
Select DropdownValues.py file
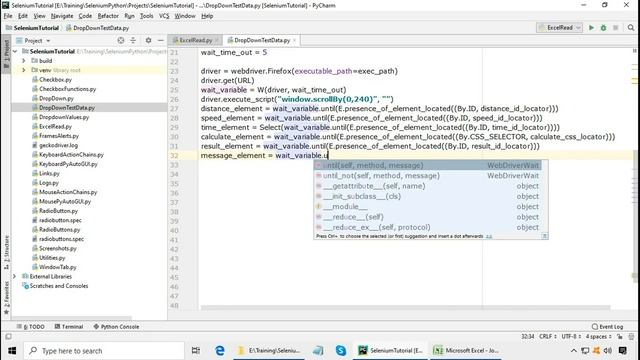60,117
